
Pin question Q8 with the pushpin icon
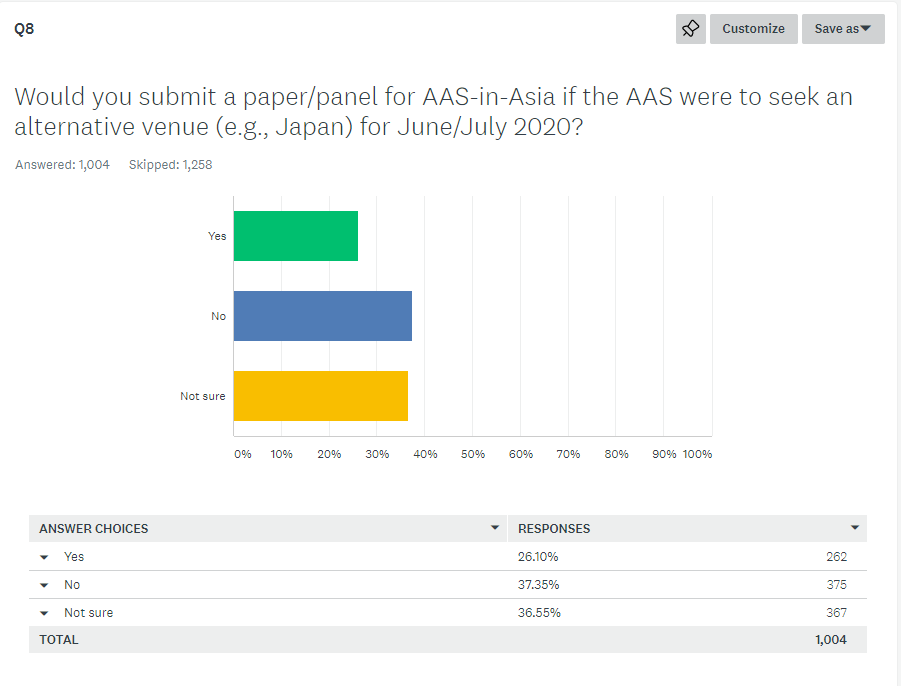pyautogui.click(x=690, y=29)
